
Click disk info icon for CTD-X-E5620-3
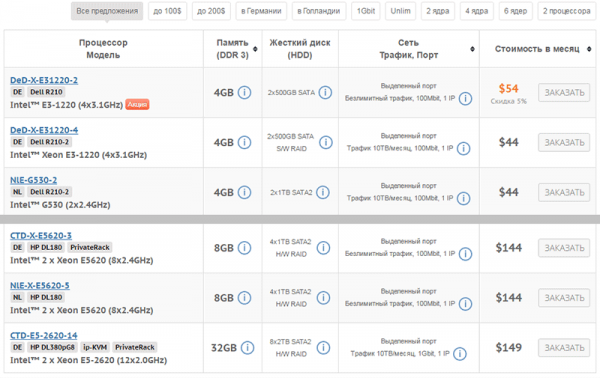pyautogui.click(x=323, y=248)
